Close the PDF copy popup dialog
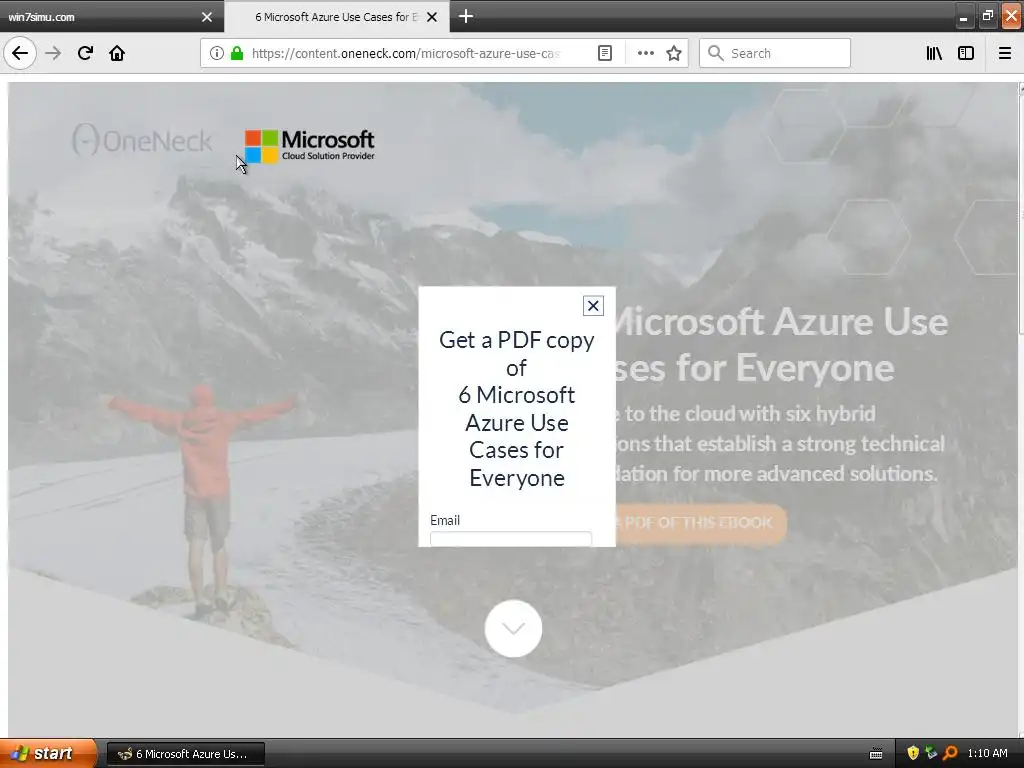This screenshot has height=768, width=1024. click(x=593, y=306)
